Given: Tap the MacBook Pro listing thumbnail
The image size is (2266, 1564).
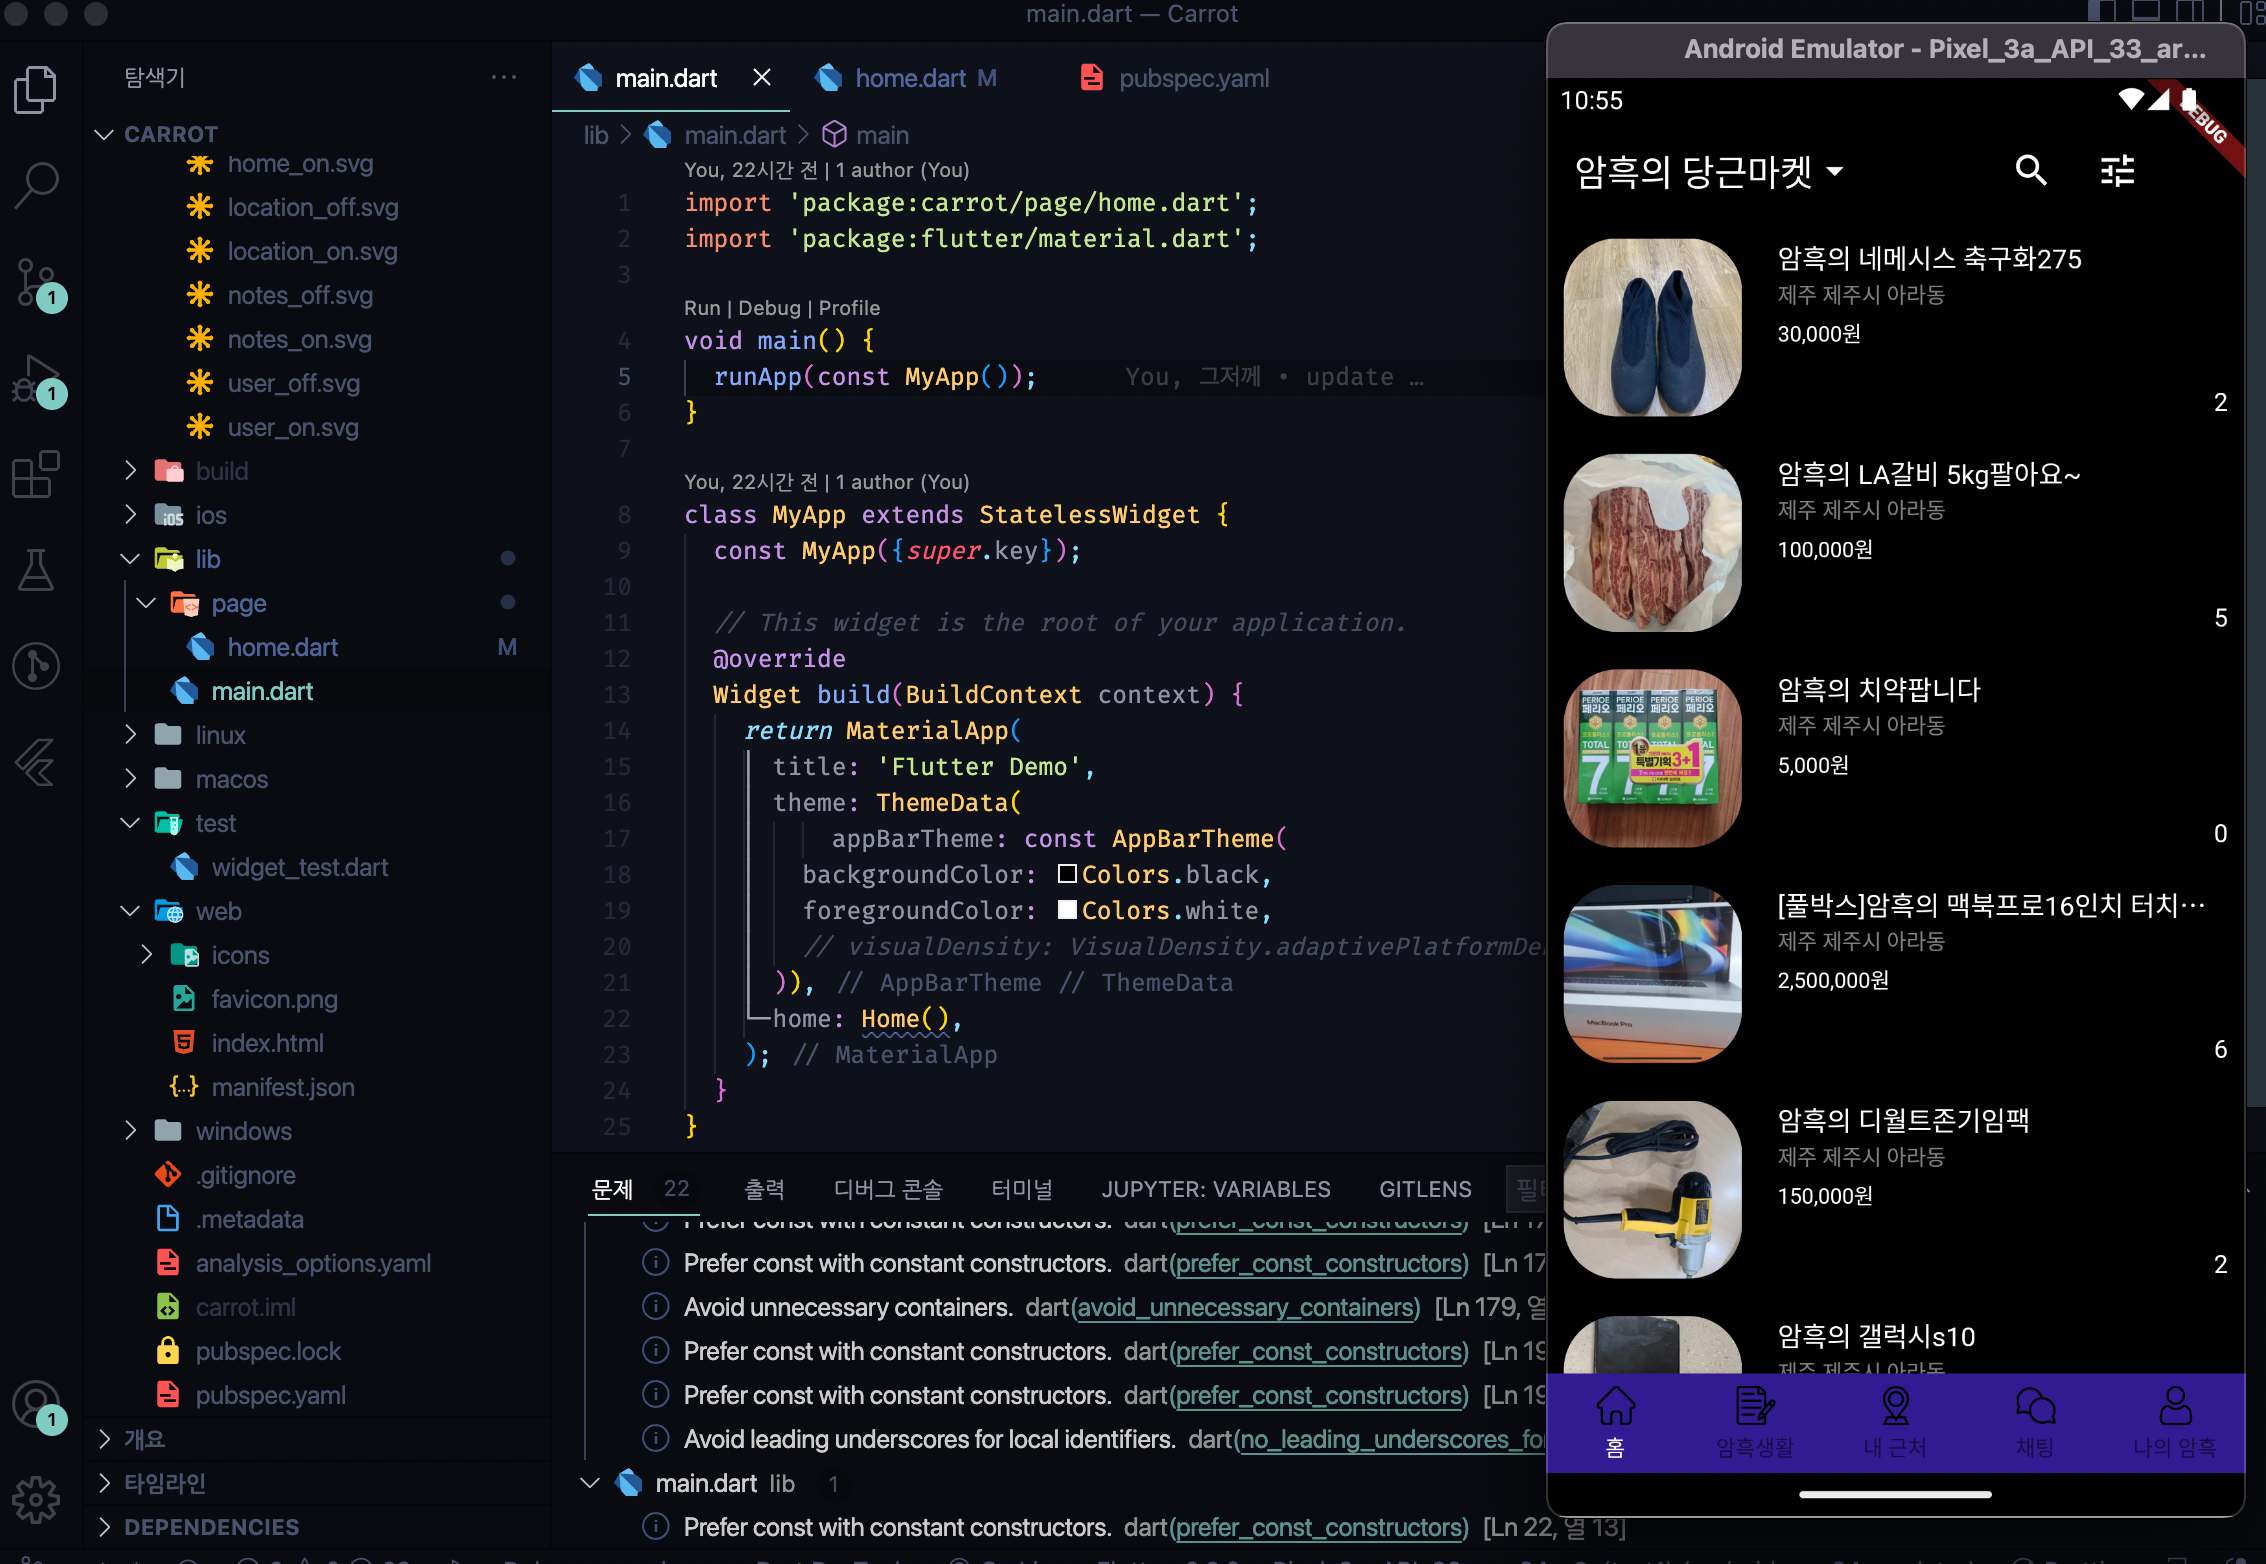Looking at the screenshot, I should tap(1652, 973).
